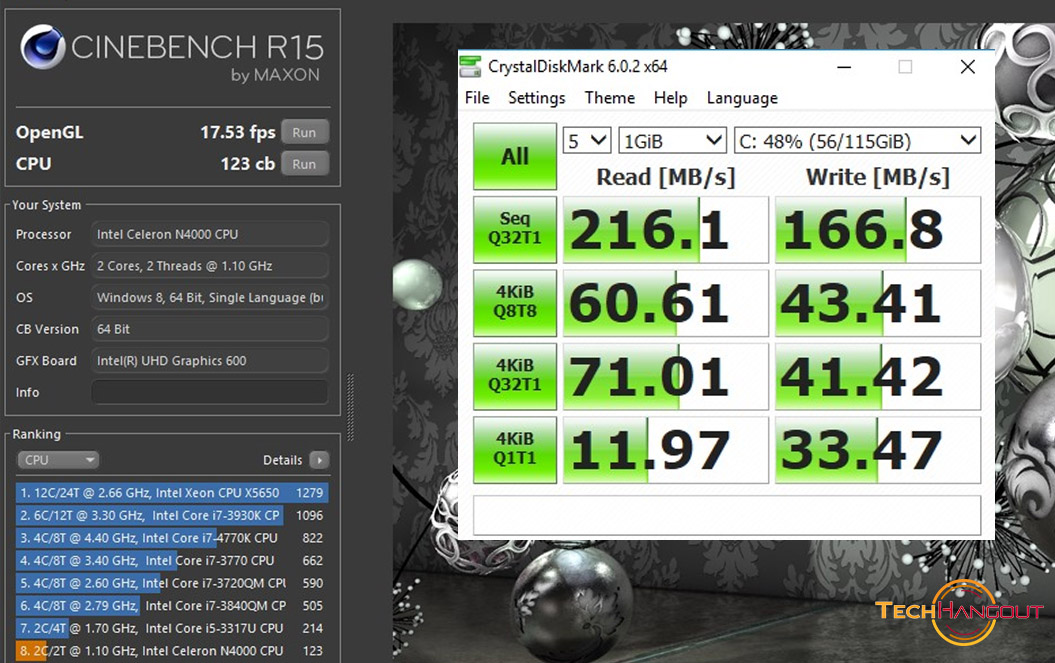The image size is (1055, 663).
Task: Click the Processor field in Cinebench
Action: pyautogui.click(x=210, y=234)
